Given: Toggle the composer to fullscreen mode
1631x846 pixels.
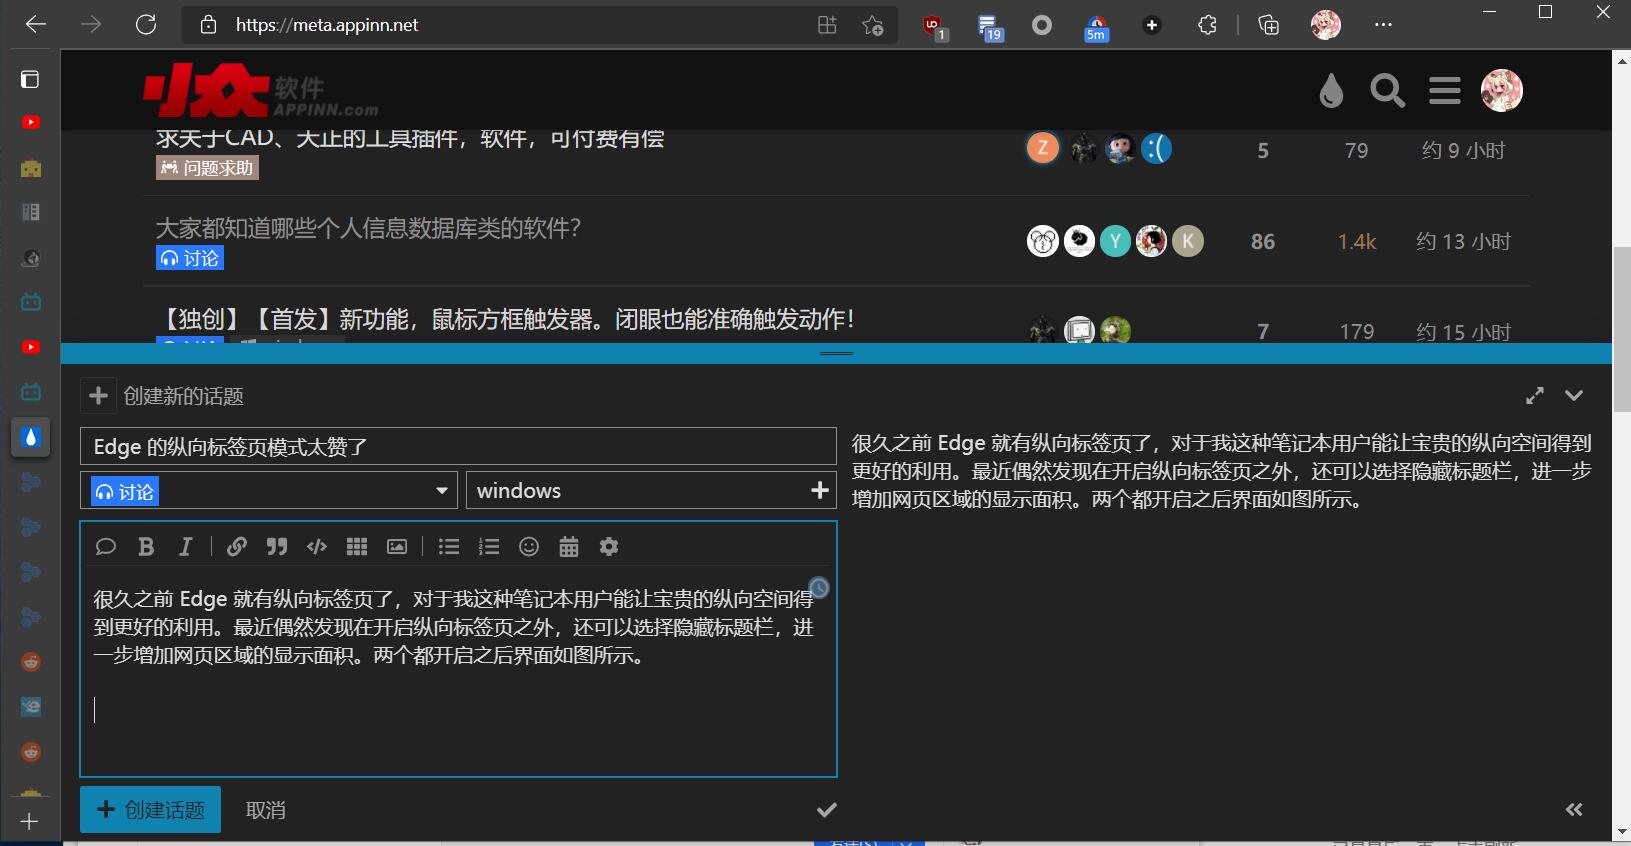Looking at the screenshot, I should coord(1535,396).
